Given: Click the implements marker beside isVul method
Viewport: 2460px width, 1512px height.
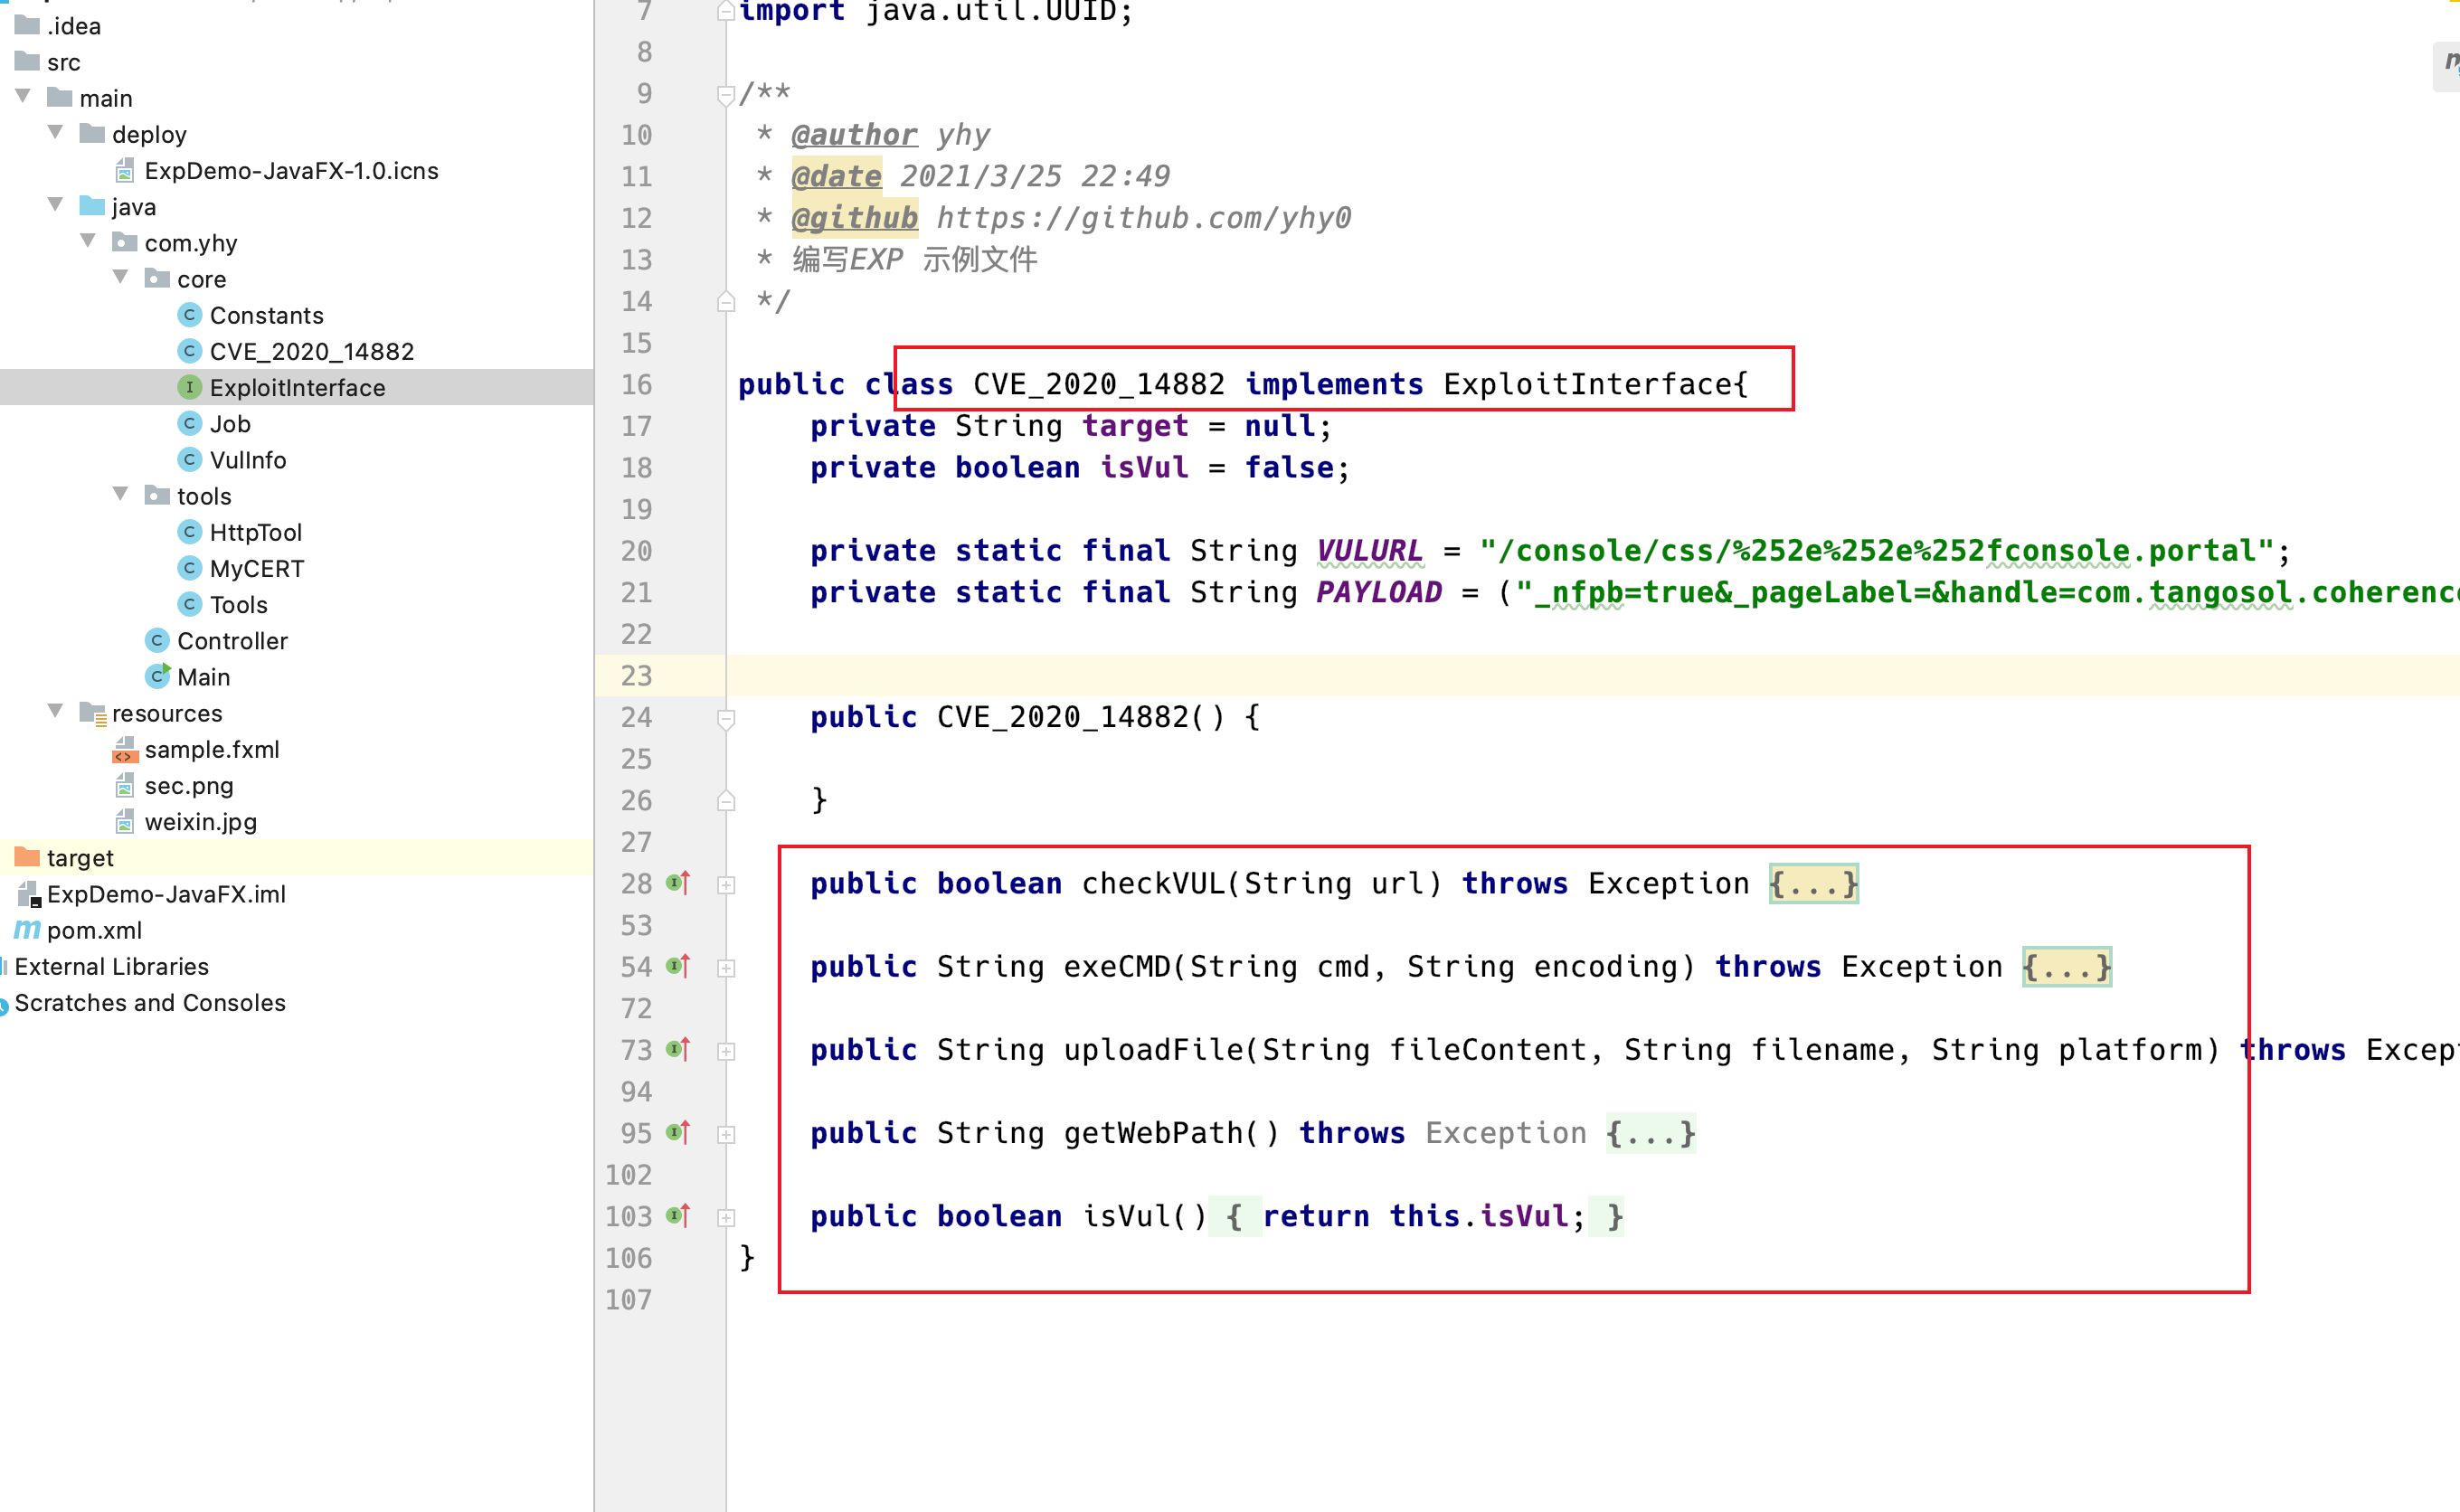Looking at the screenshot, I should pyautogui.click(x=679, y=1215).
